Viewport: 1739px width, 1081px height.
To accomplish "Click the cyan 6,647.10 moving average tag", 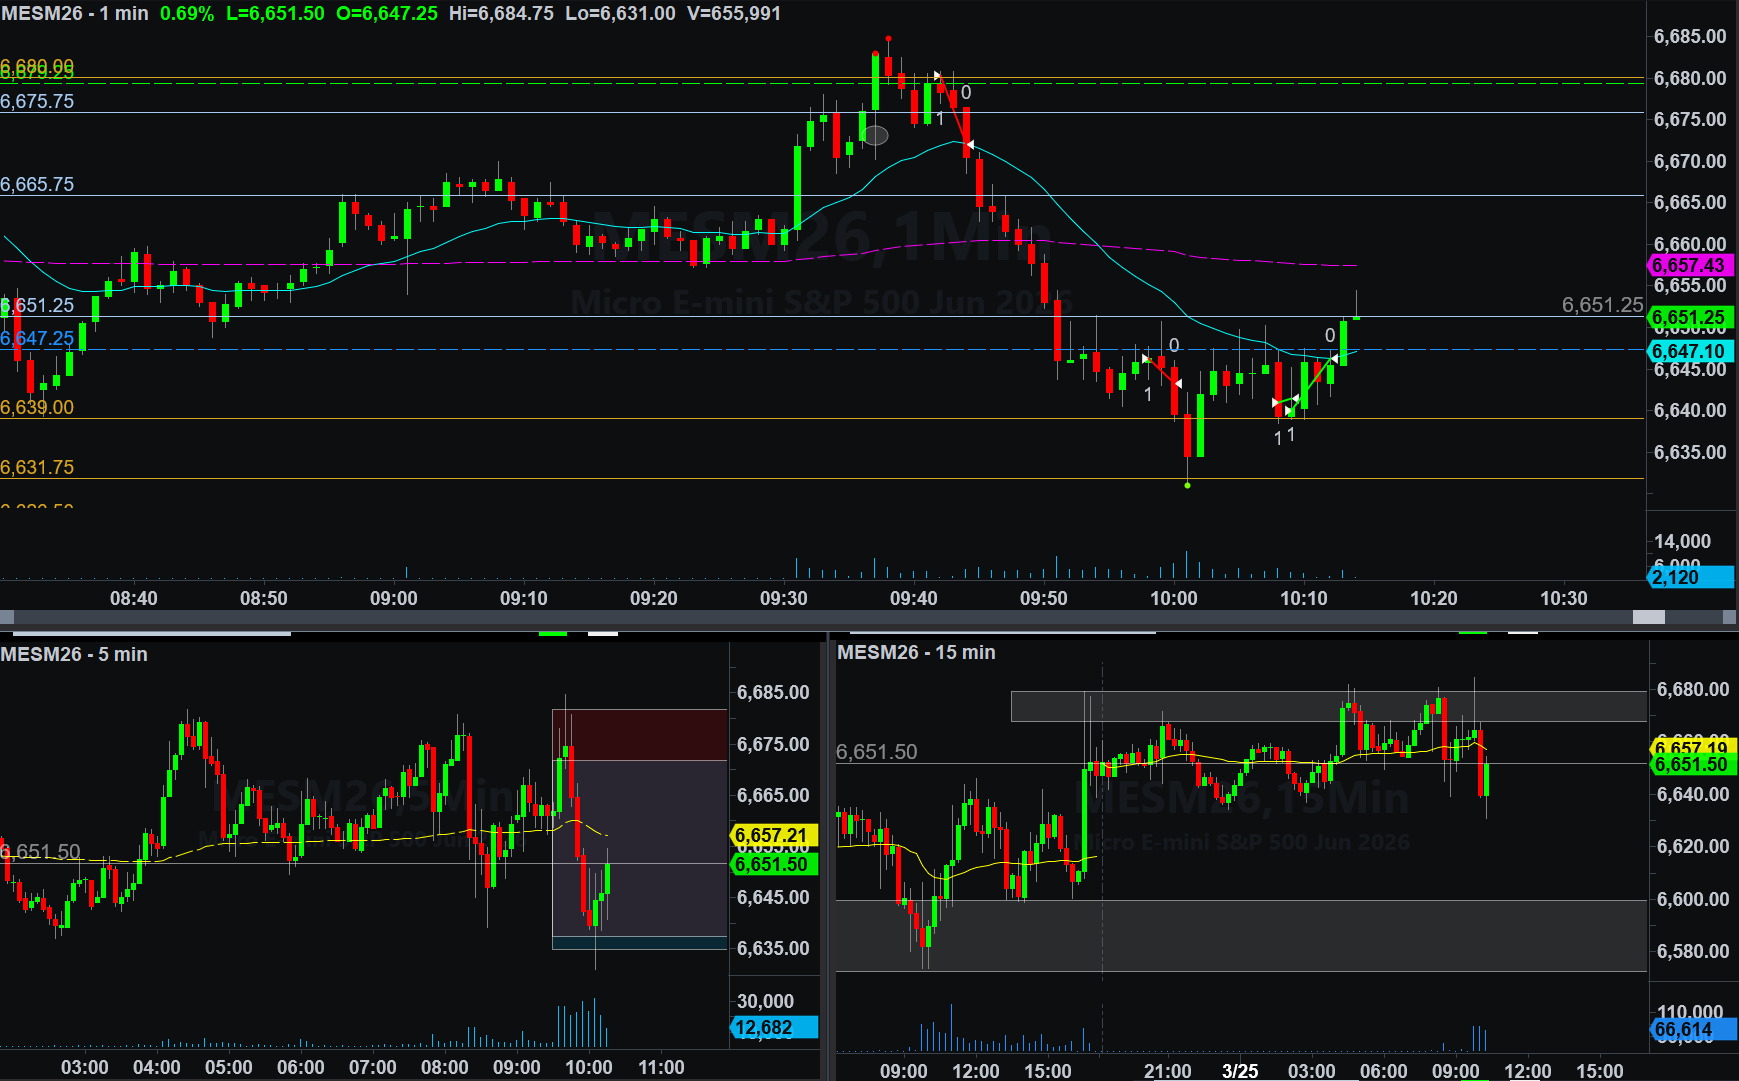I will (x=1688, y=351).
